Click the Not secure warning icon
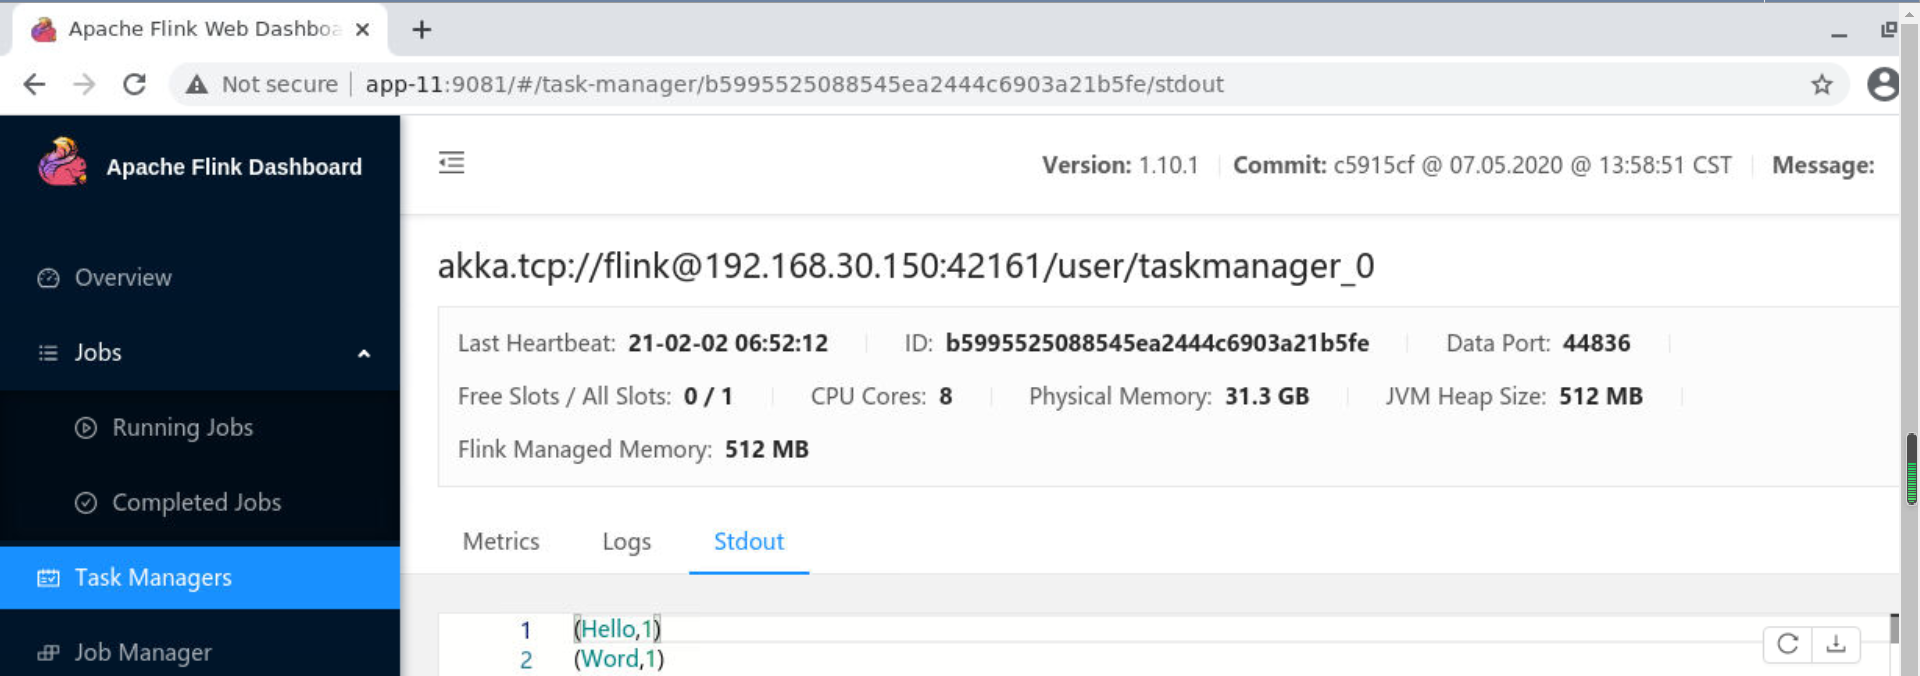This screenshot has height=676, width=1920. 197,84
